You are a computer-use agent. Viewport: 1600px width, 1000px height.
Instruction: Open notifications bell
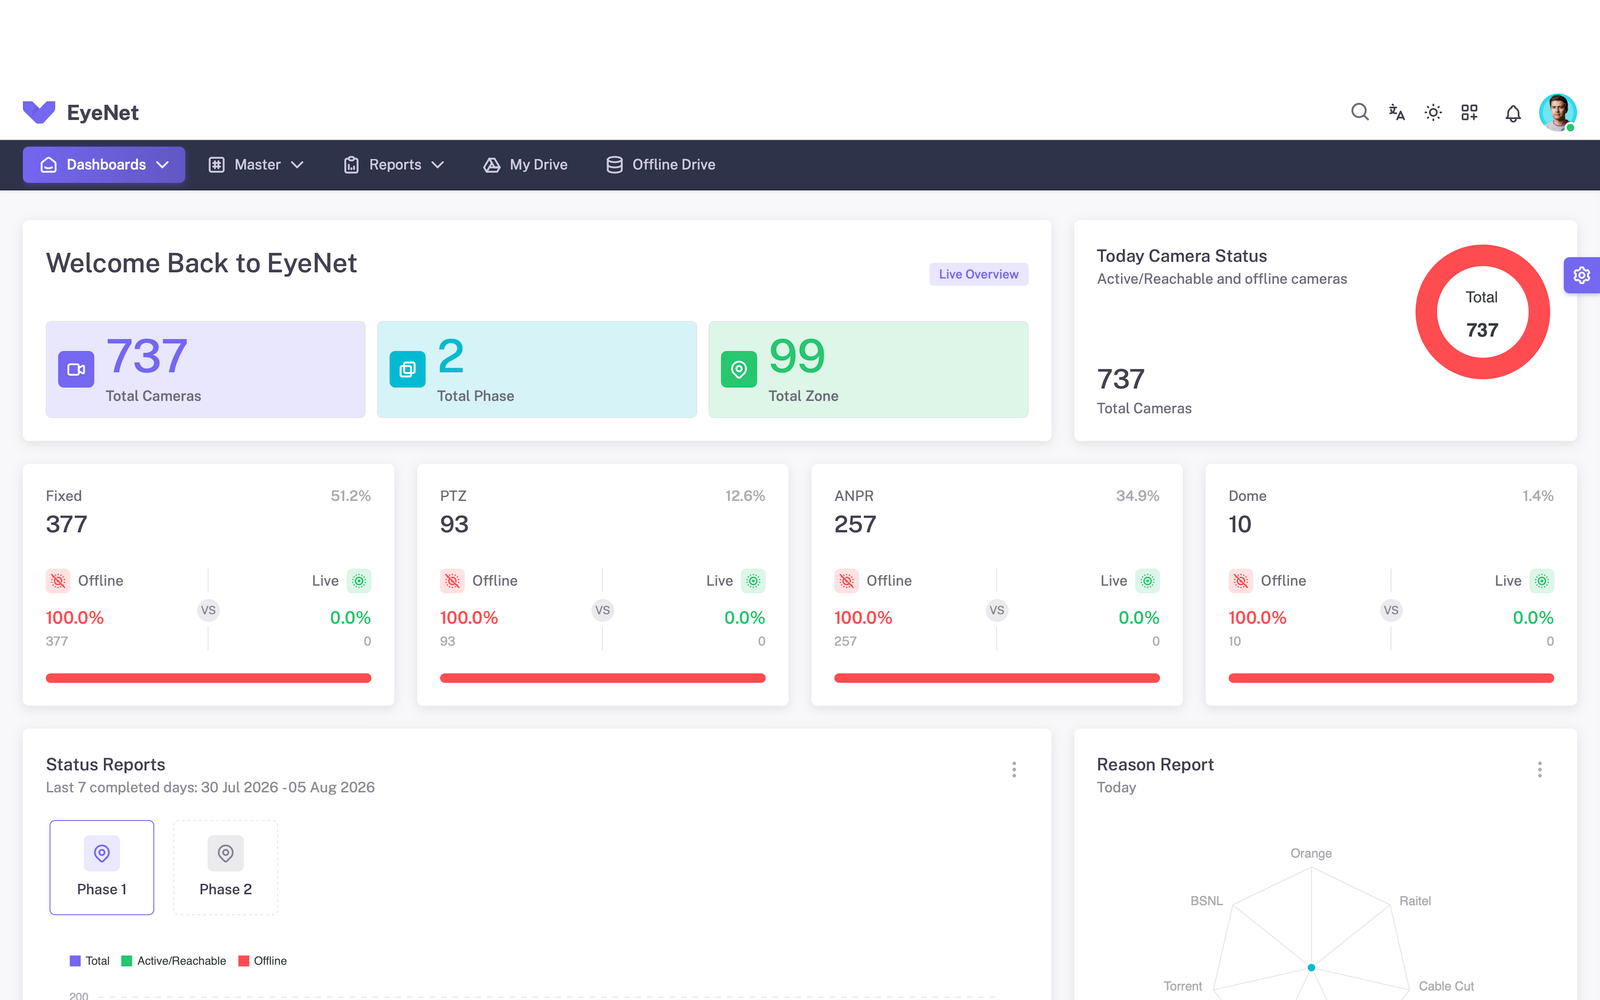click(1513, 113)
